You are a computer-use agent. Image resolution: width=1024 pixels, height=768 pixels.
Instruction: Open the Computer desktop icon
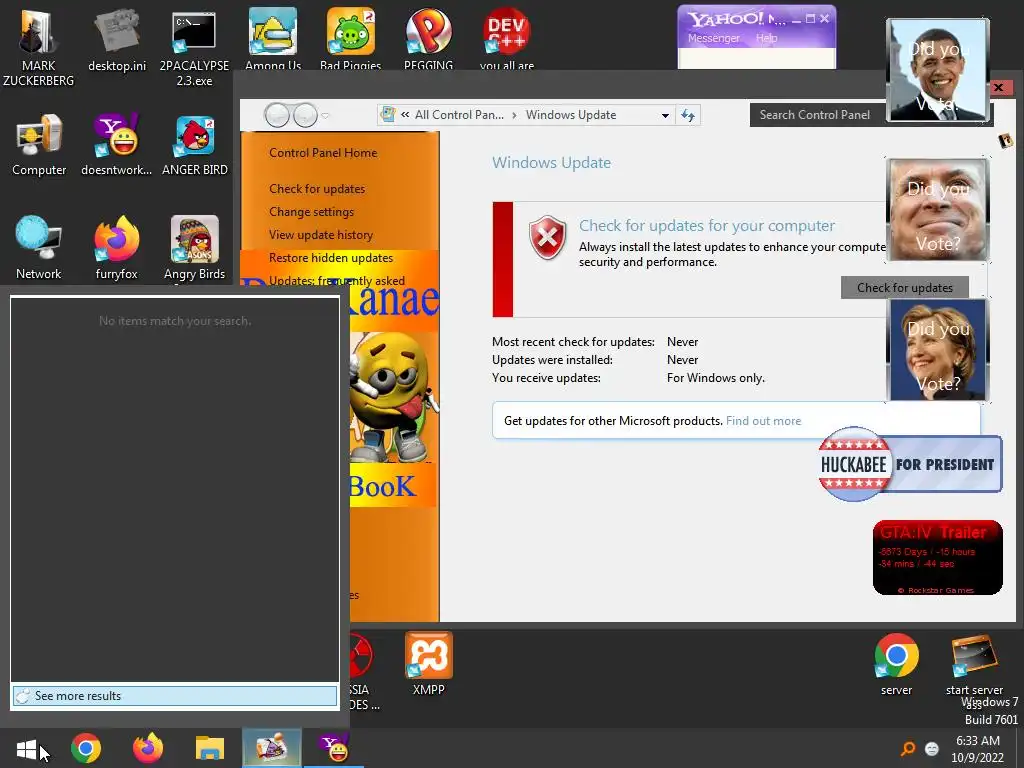tap(39, 145)
